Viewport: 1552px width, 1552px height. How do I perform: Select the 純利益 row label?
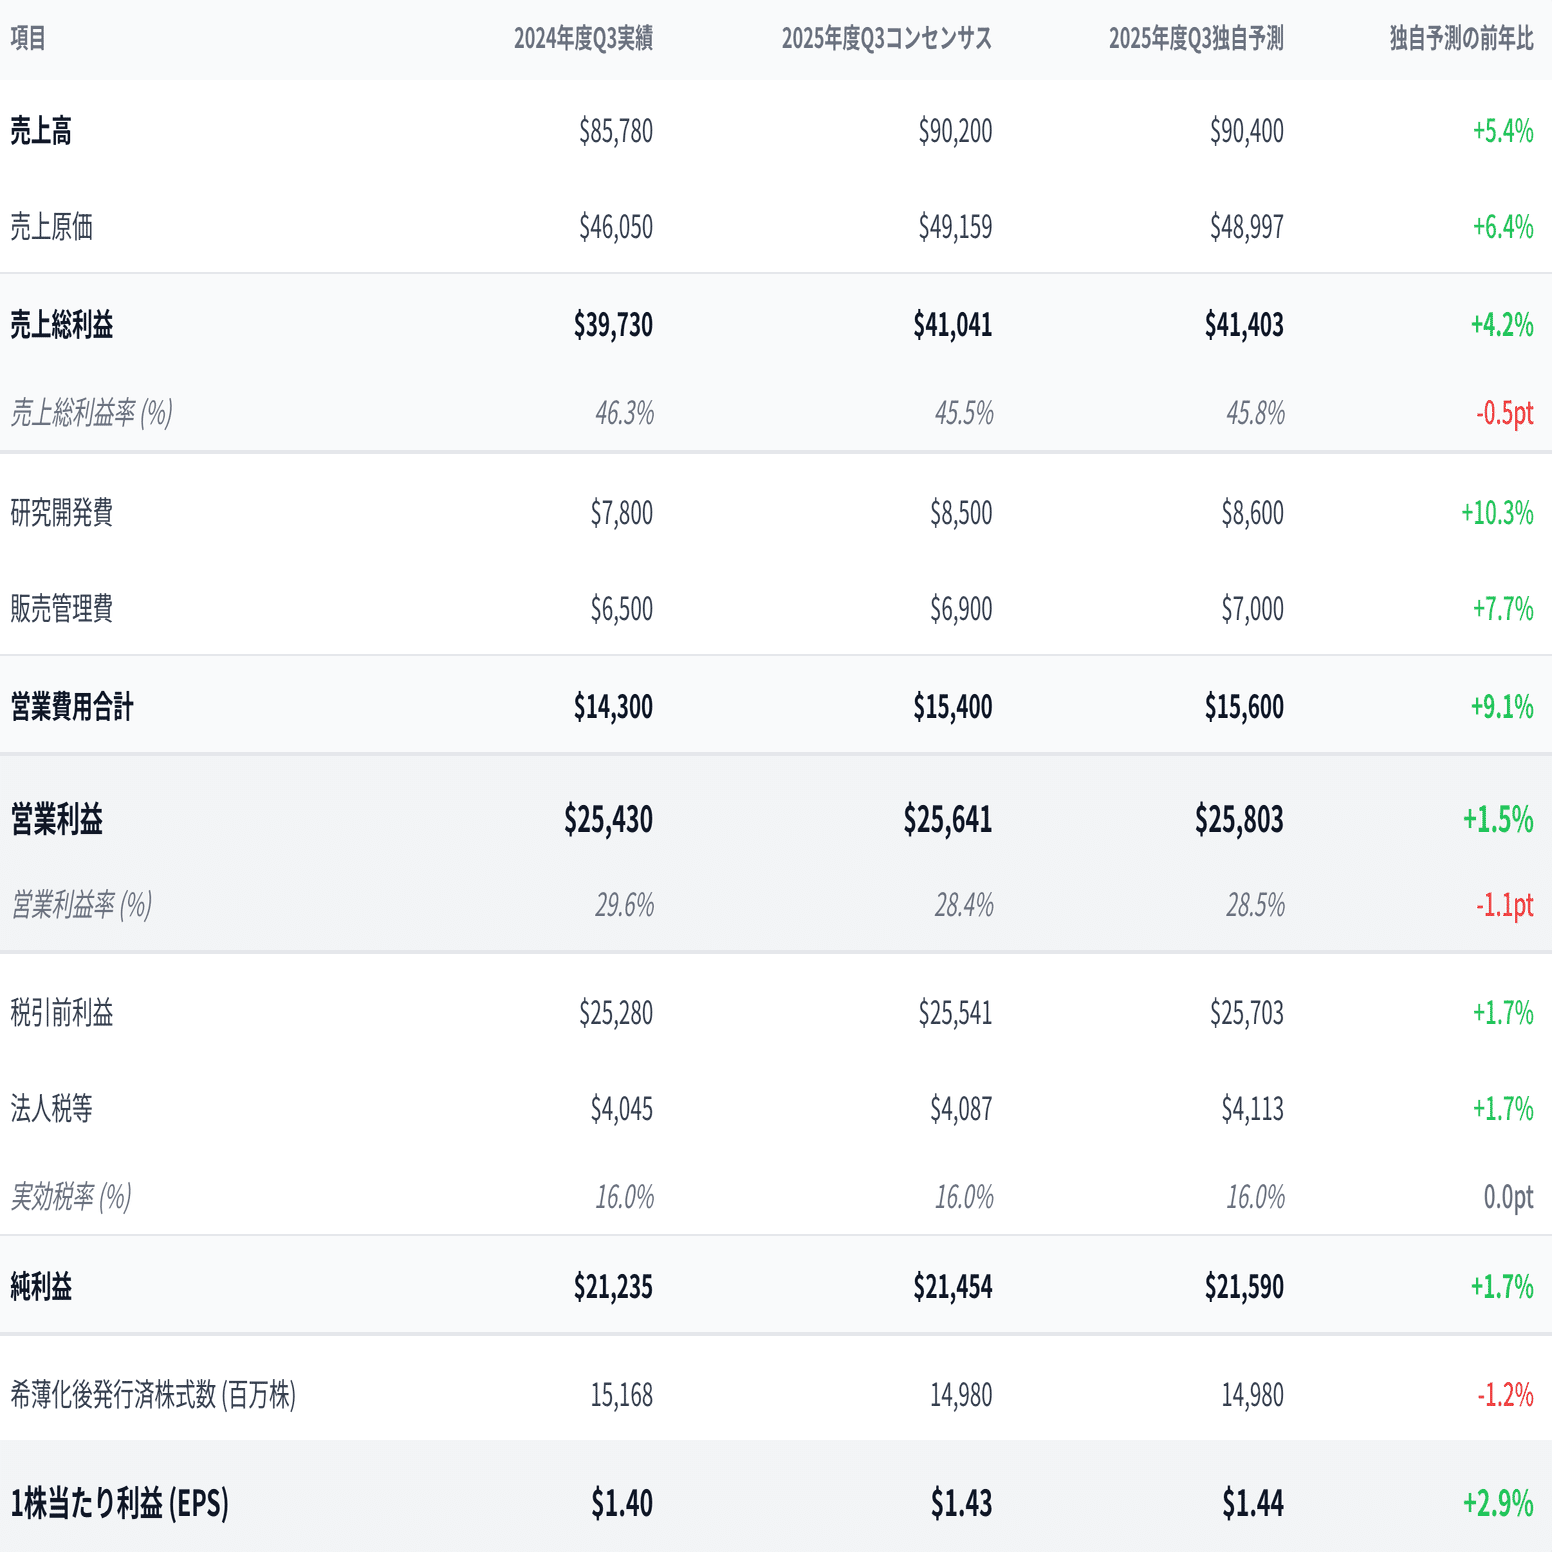click(41, 1287)
